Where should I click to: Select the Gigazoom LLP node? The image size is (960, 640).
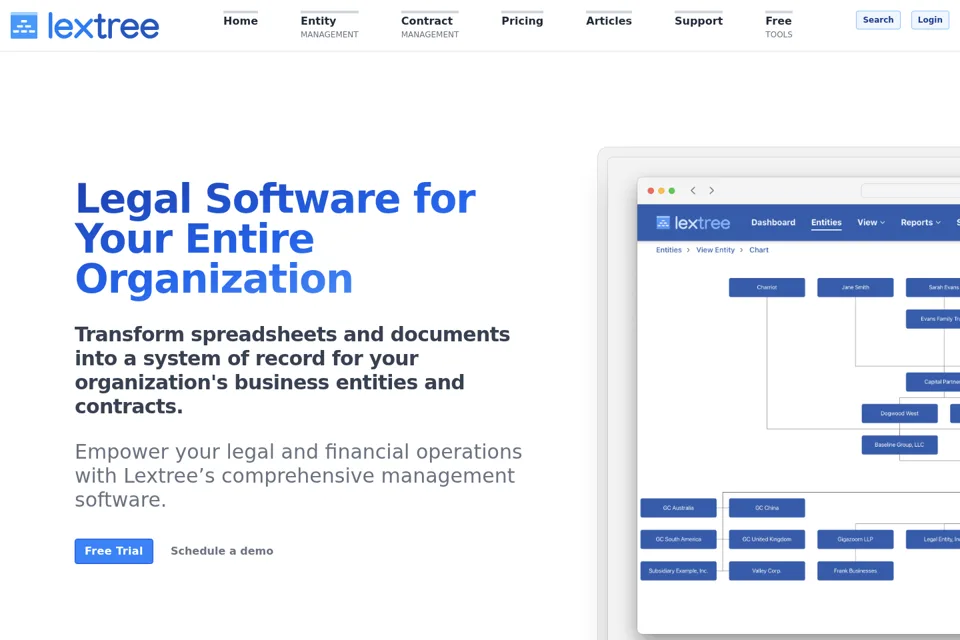tap(855, 540)
